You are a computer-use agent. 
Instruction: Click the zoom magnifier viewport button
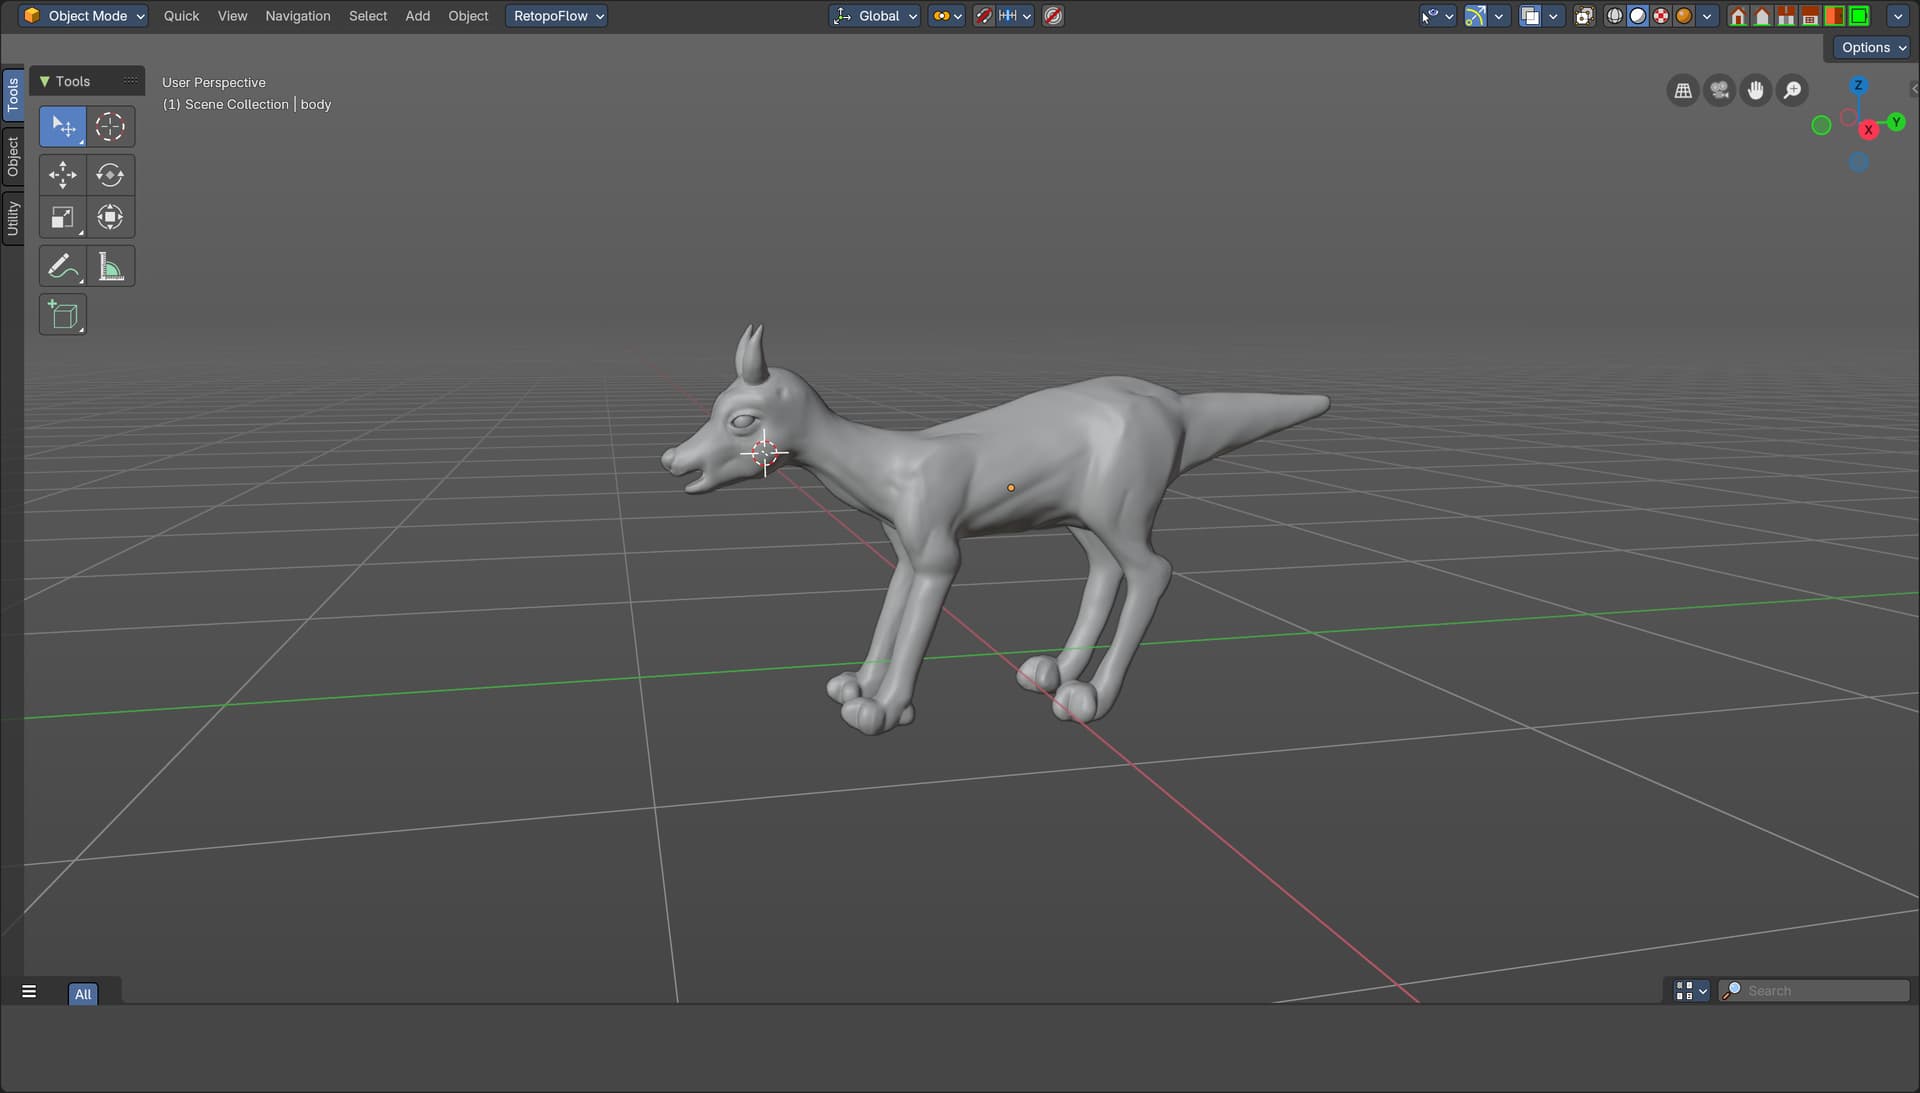pyautogui.click(x=1792, y=91)
